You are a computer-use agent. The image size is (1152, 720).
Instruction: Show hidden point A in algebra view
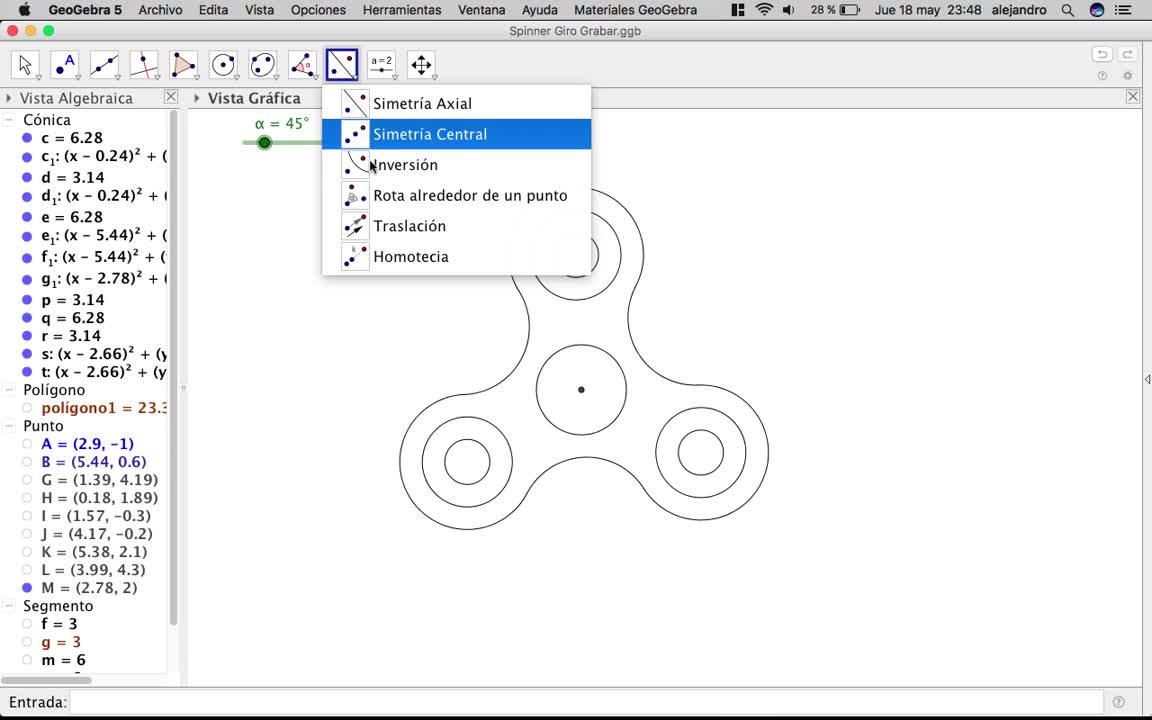coord(27,444)
